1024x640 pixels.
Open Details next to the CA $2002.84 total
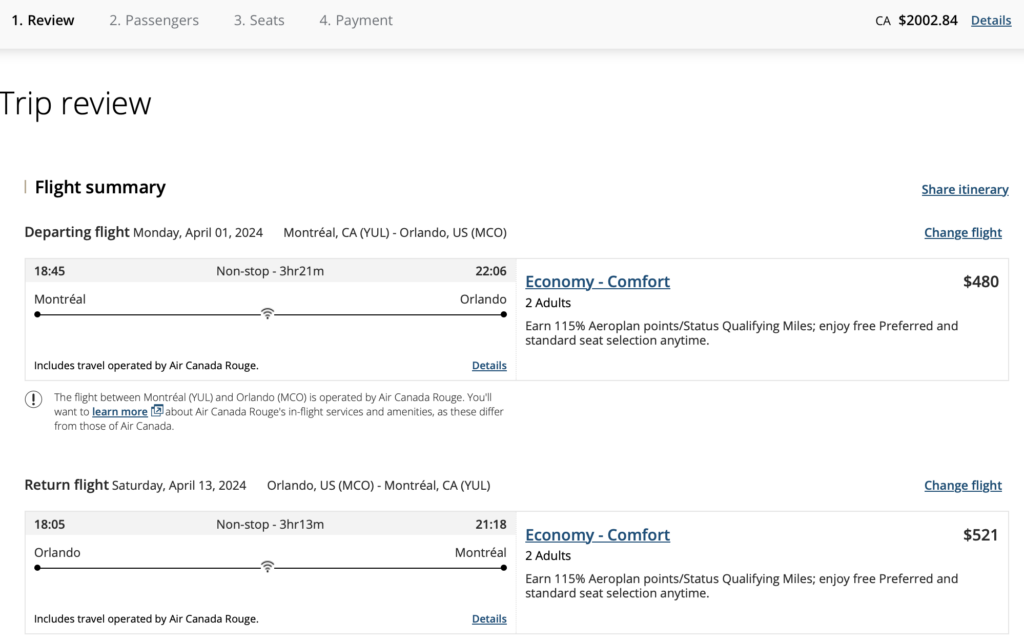[990, 20]
